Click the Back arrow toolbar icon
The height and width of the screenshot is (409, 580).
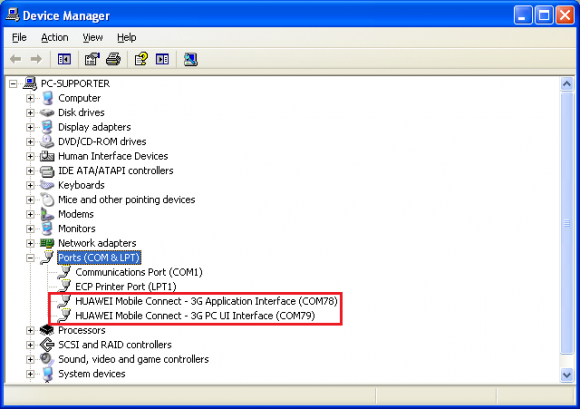click(x=16, y=59)
